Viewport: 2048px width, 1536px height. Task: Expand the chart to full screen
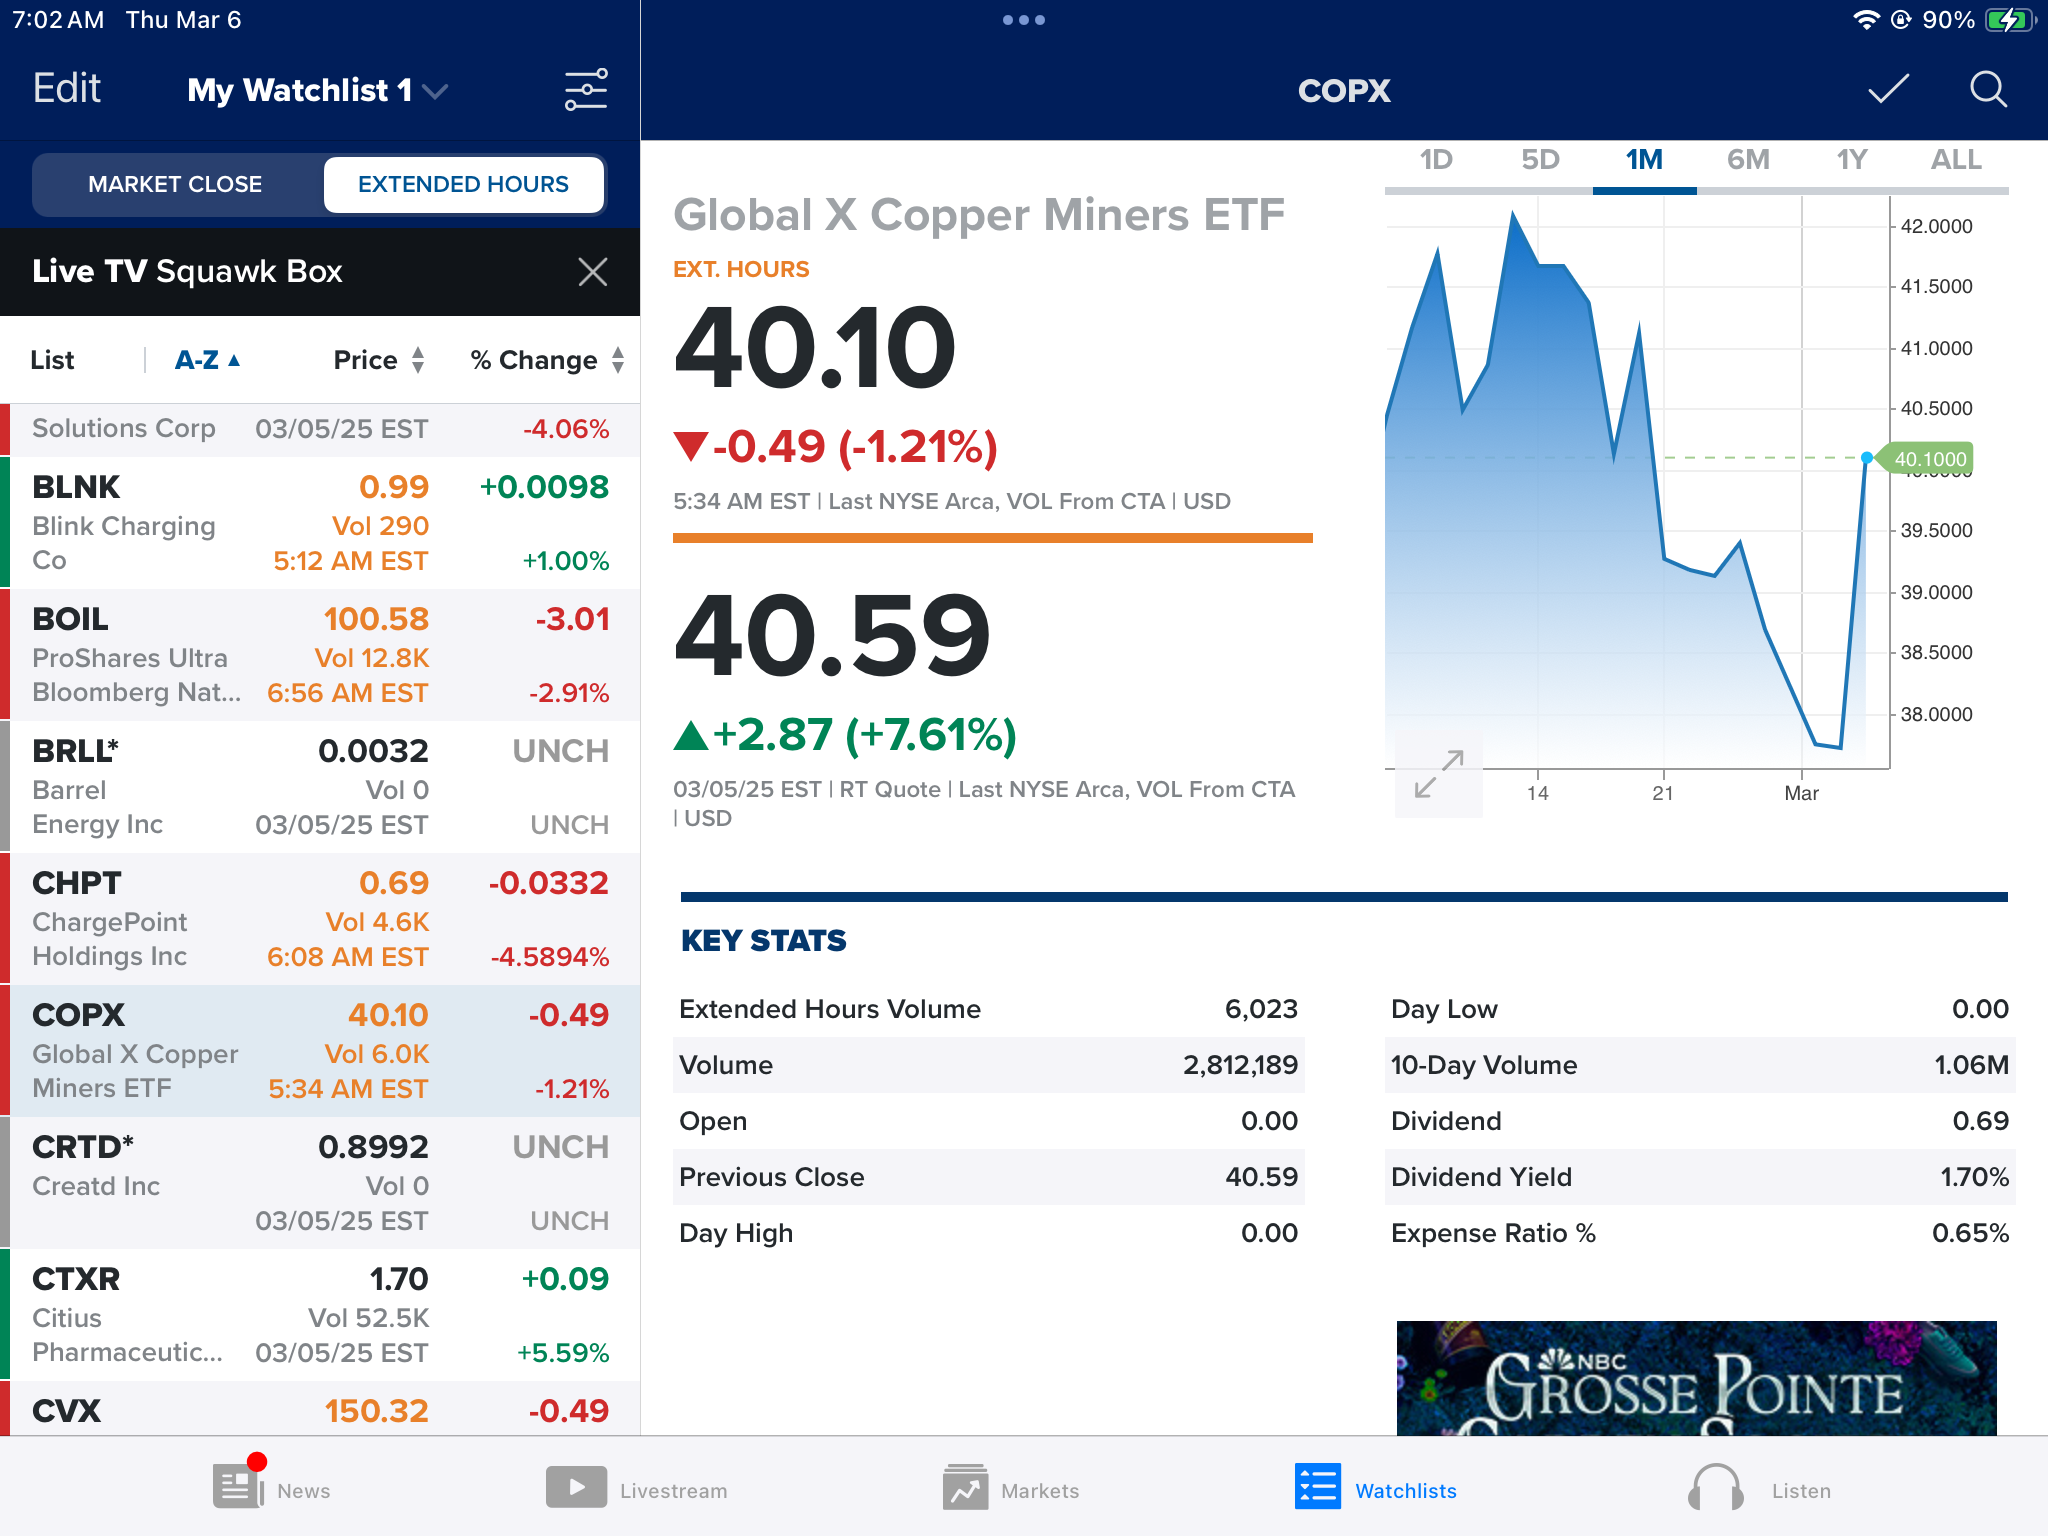pos(1439,774)
